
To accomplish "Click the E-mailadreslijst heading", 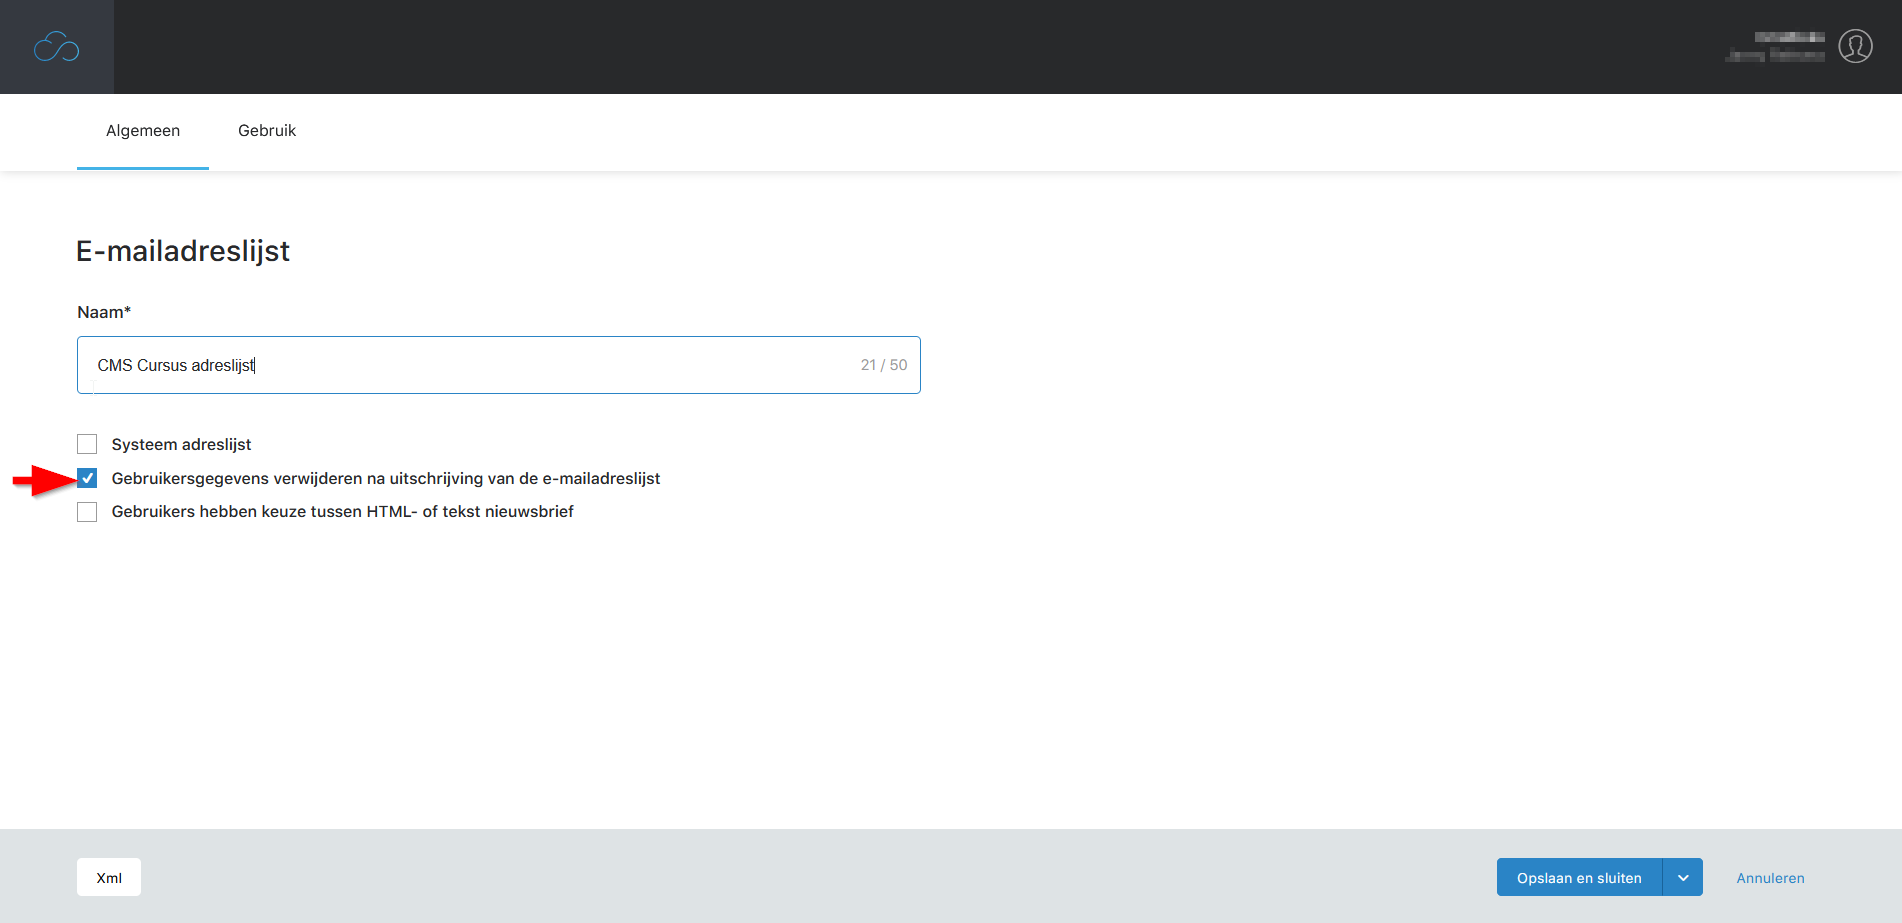I will [183, 251].
